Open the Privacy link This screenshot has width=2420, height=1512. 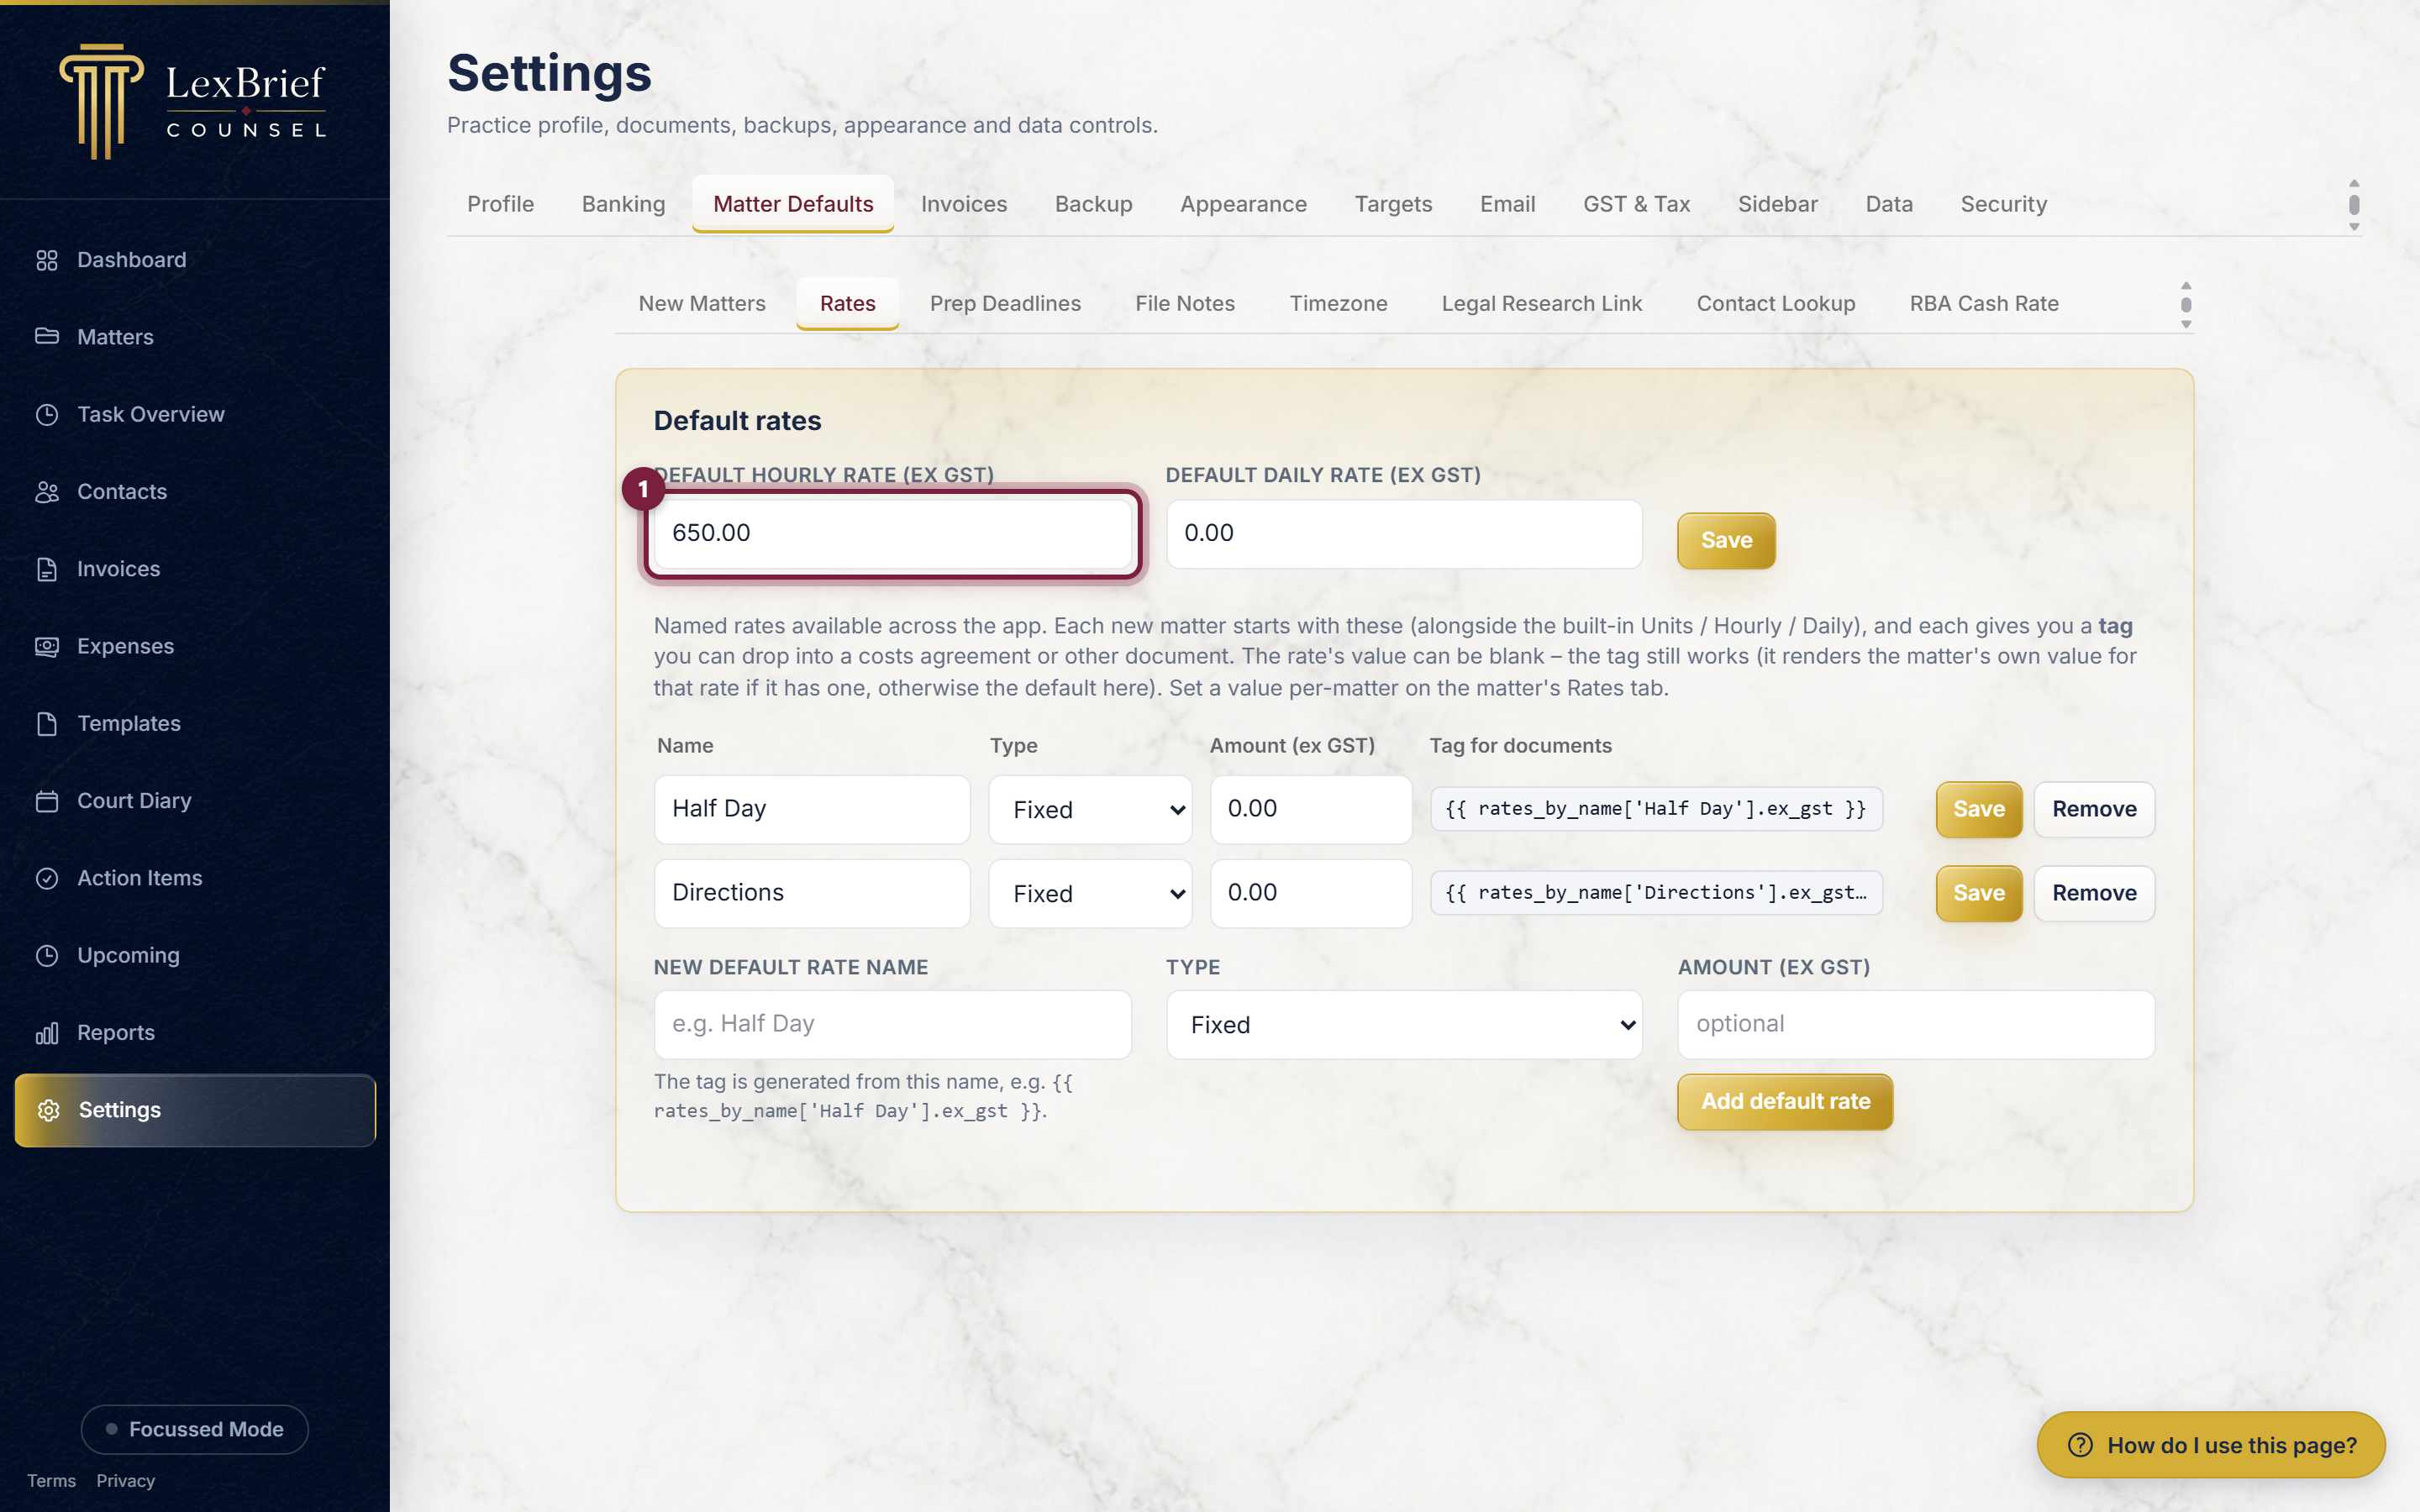(x=125, y=1481)
